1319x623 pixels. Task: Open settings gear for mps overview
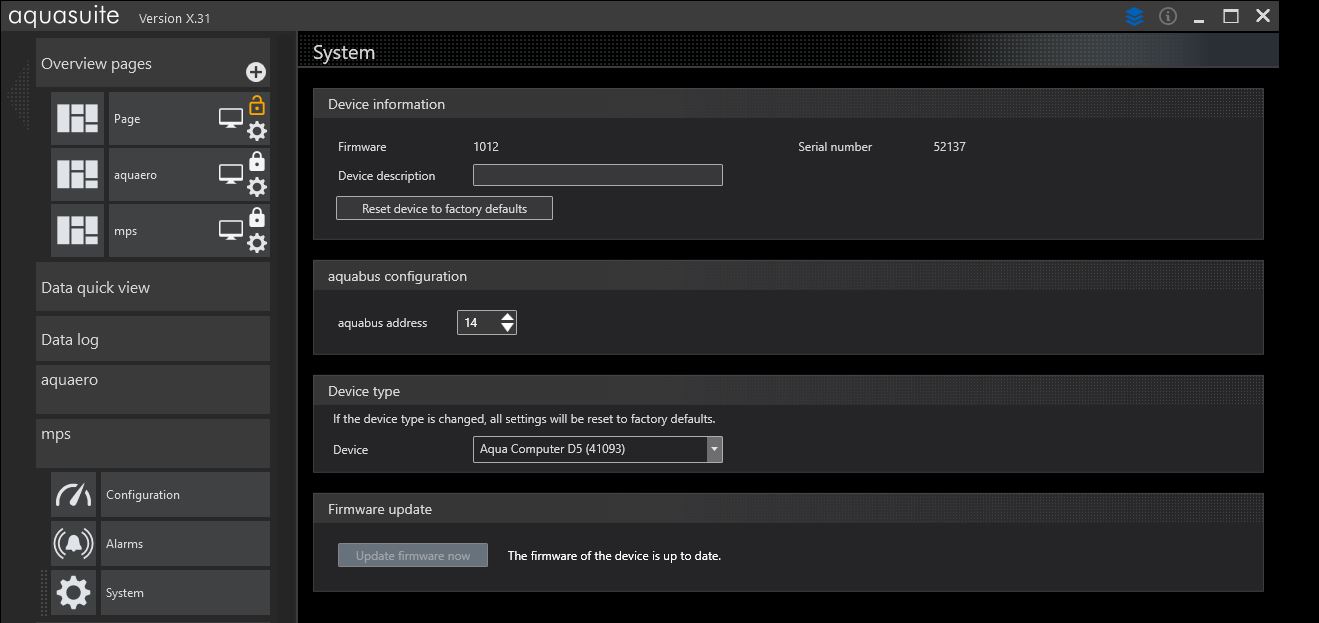[257, 243]
